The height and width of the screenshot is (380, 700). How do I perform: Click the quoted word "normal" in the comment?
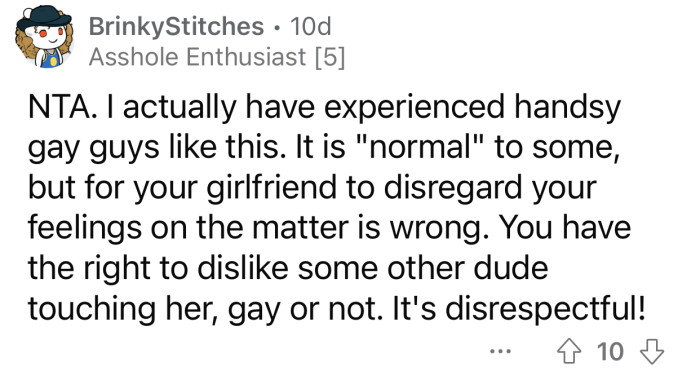coord(419,147)
